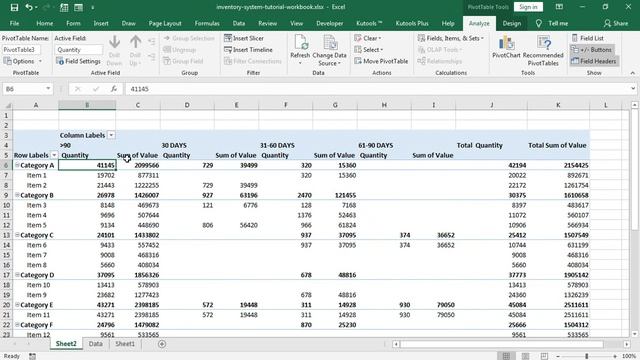This screenshot has width=640, height=360.
Task: Click Item 5 row label
Action: [x=36, y=225]
